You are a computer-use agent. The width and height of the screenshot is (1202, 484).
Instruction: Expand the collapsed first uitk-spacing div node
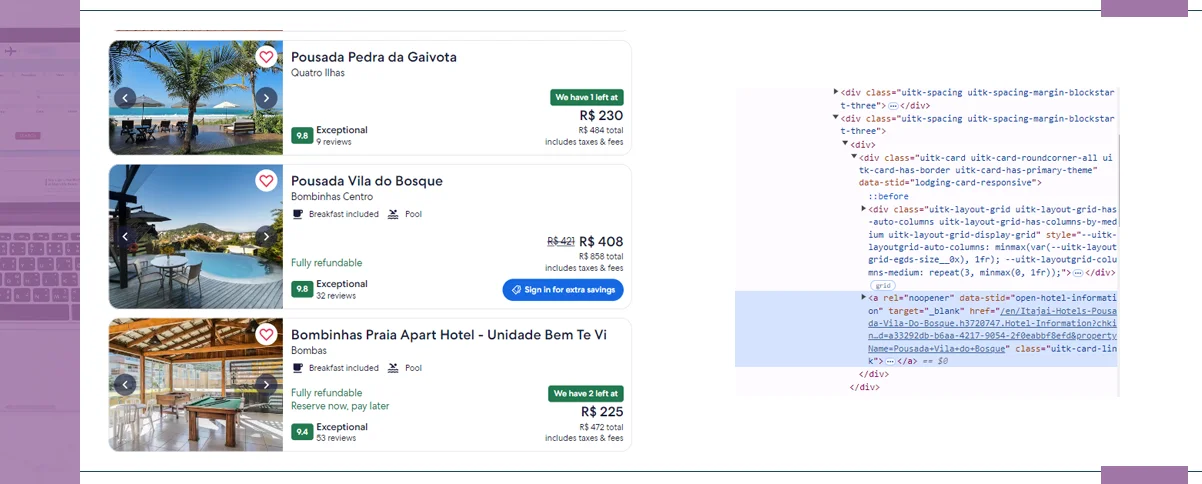(836, 92)
